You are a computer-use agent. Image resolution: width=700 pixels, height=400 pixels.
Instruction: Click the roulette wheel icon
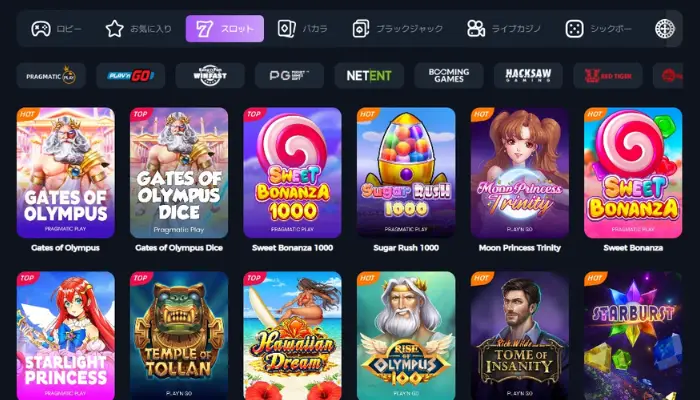click(665, 29)
